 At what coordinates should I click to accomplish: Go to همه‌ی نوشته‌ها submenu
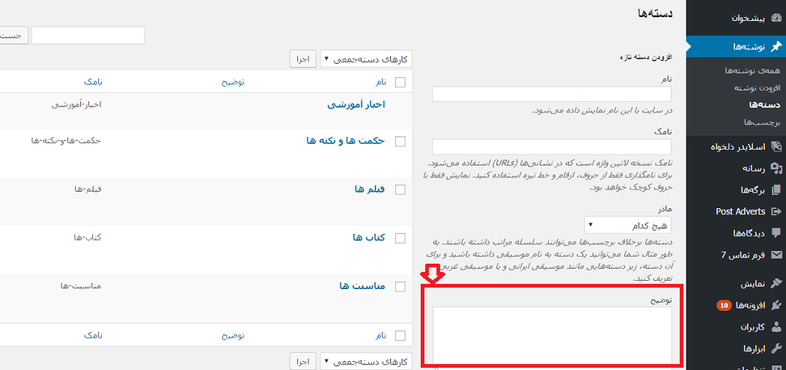(752, 71)
